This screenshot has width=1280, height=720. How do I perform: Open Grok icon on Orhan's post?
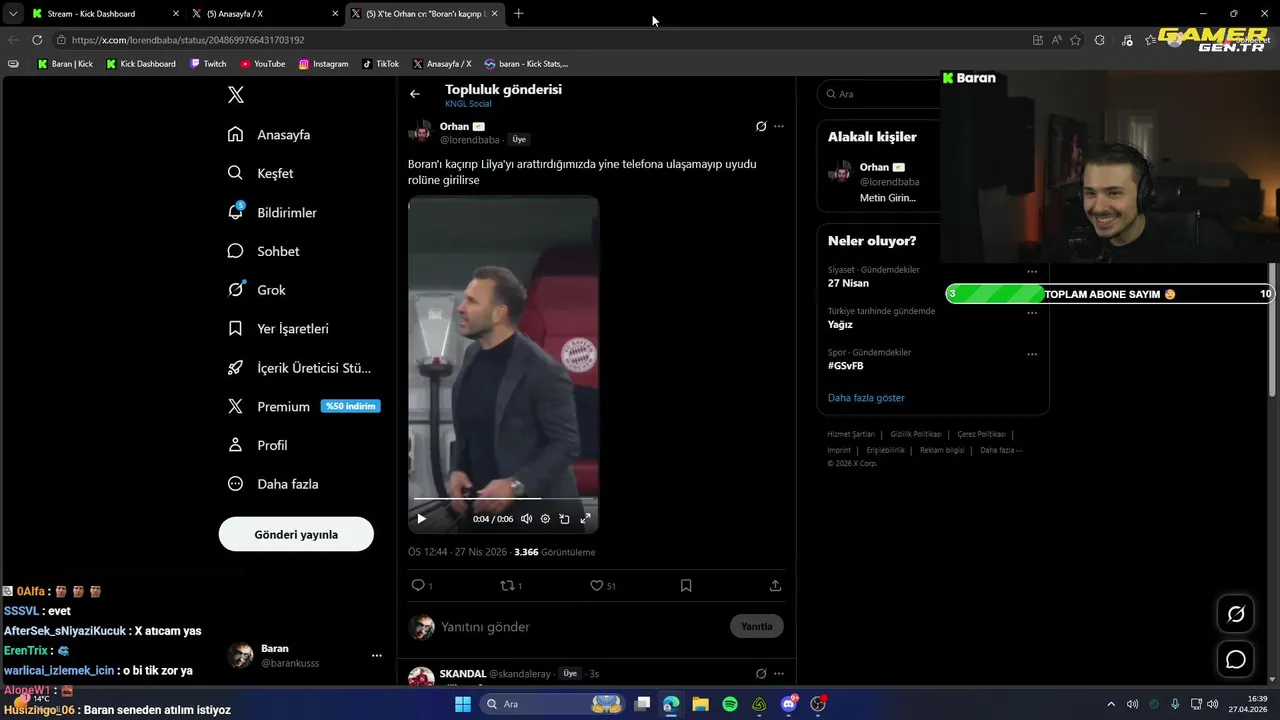click(761, 126)
